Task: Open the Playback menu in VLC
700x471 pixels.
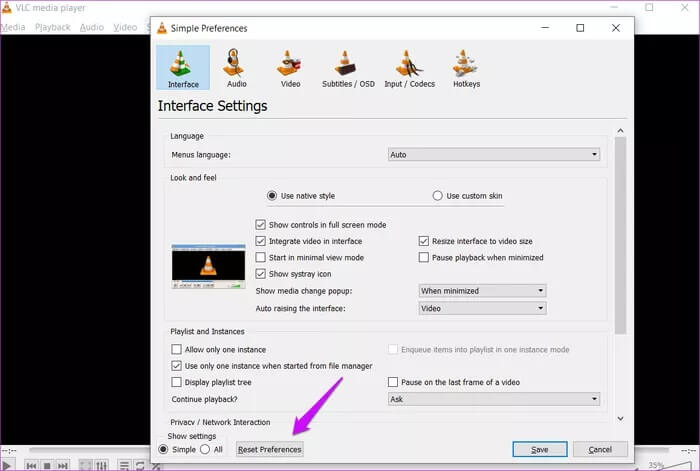Action: (53, 27)
